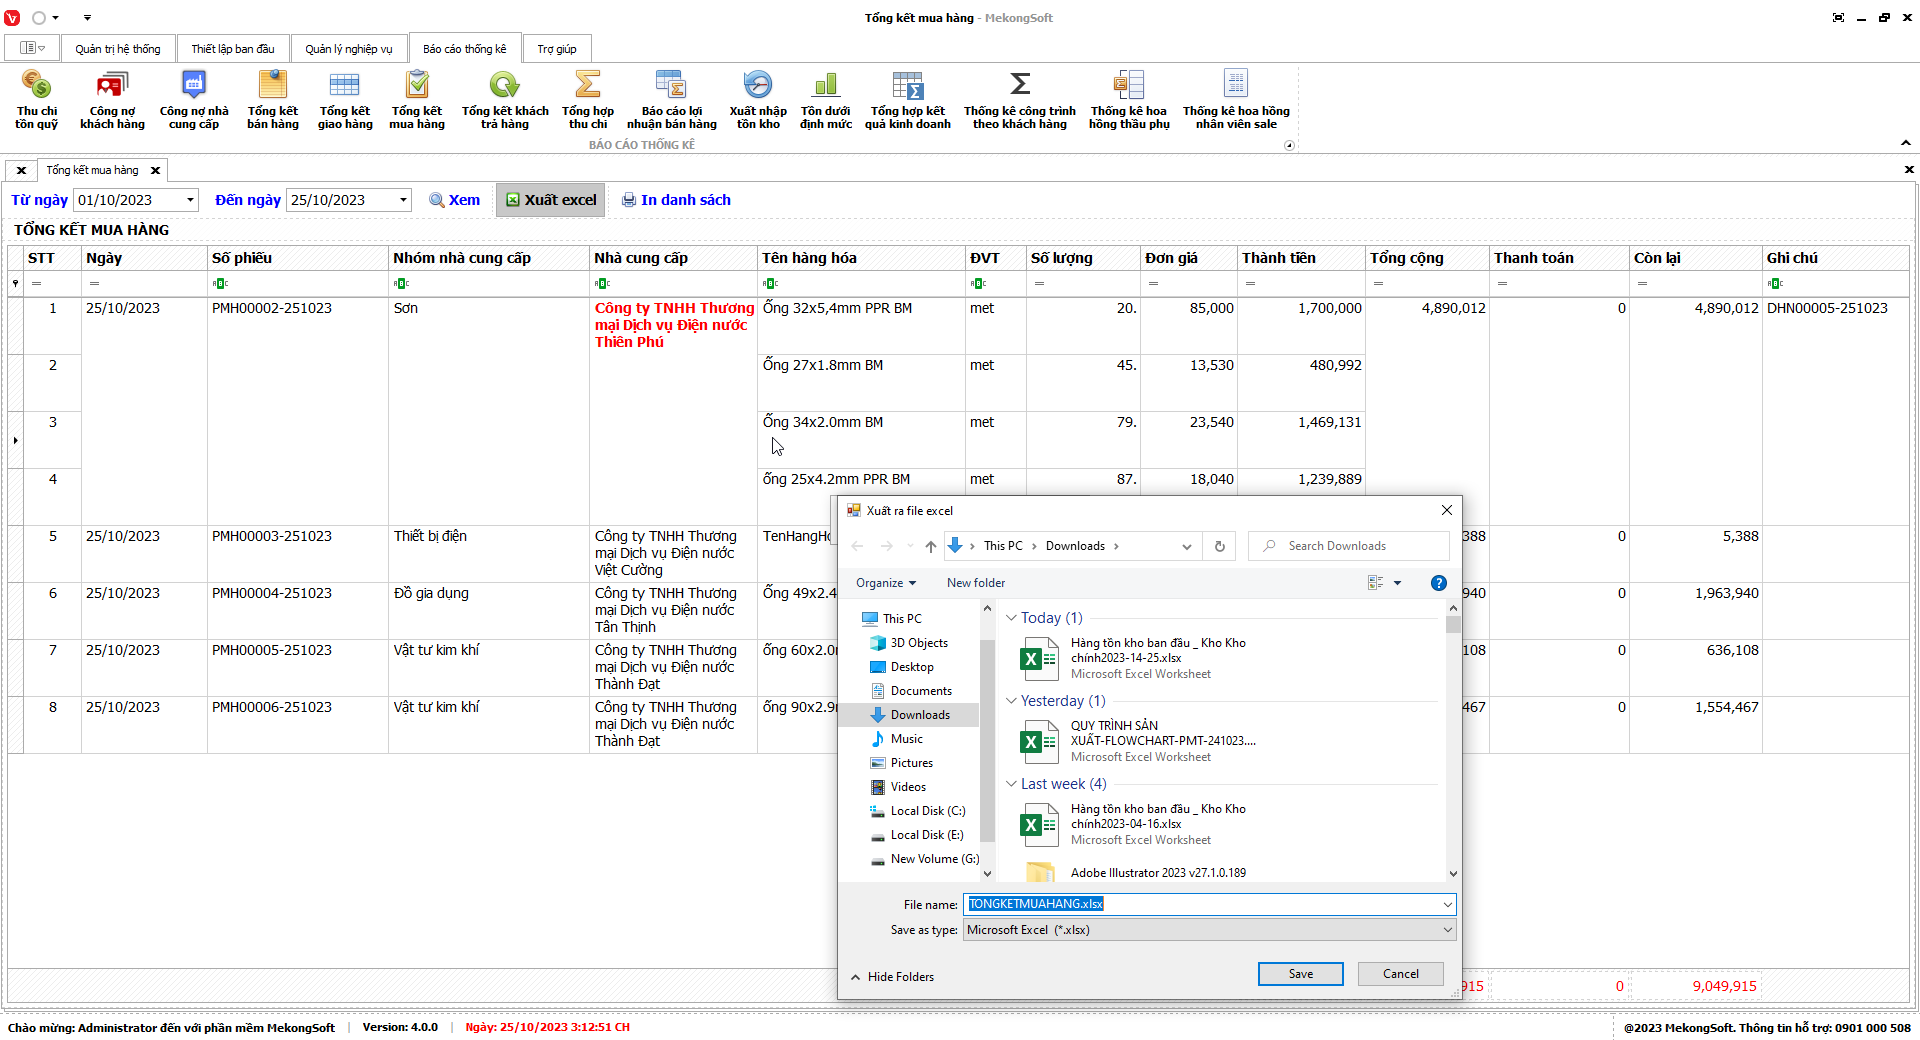
Task: Select Desktop in the folder tree
Action: point(911,667)
